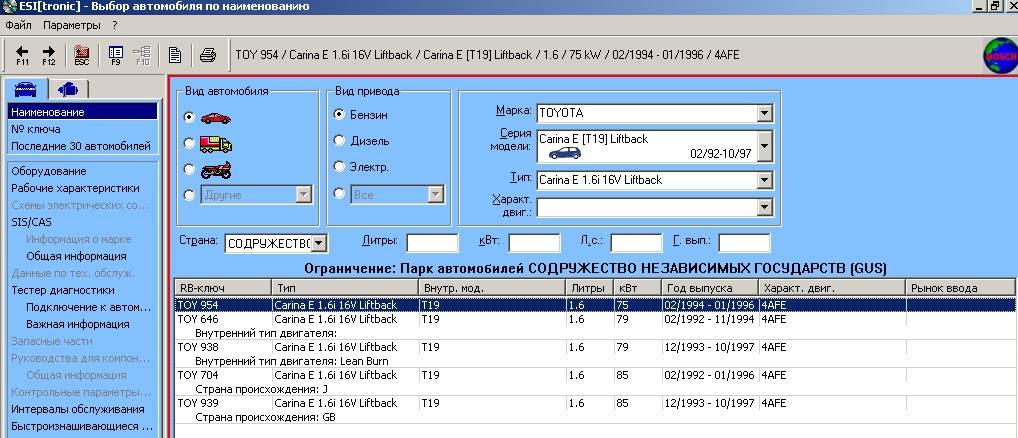1018x438 pixels.
Task: Open the Файл menu
Action: click(x=18, y=23)
